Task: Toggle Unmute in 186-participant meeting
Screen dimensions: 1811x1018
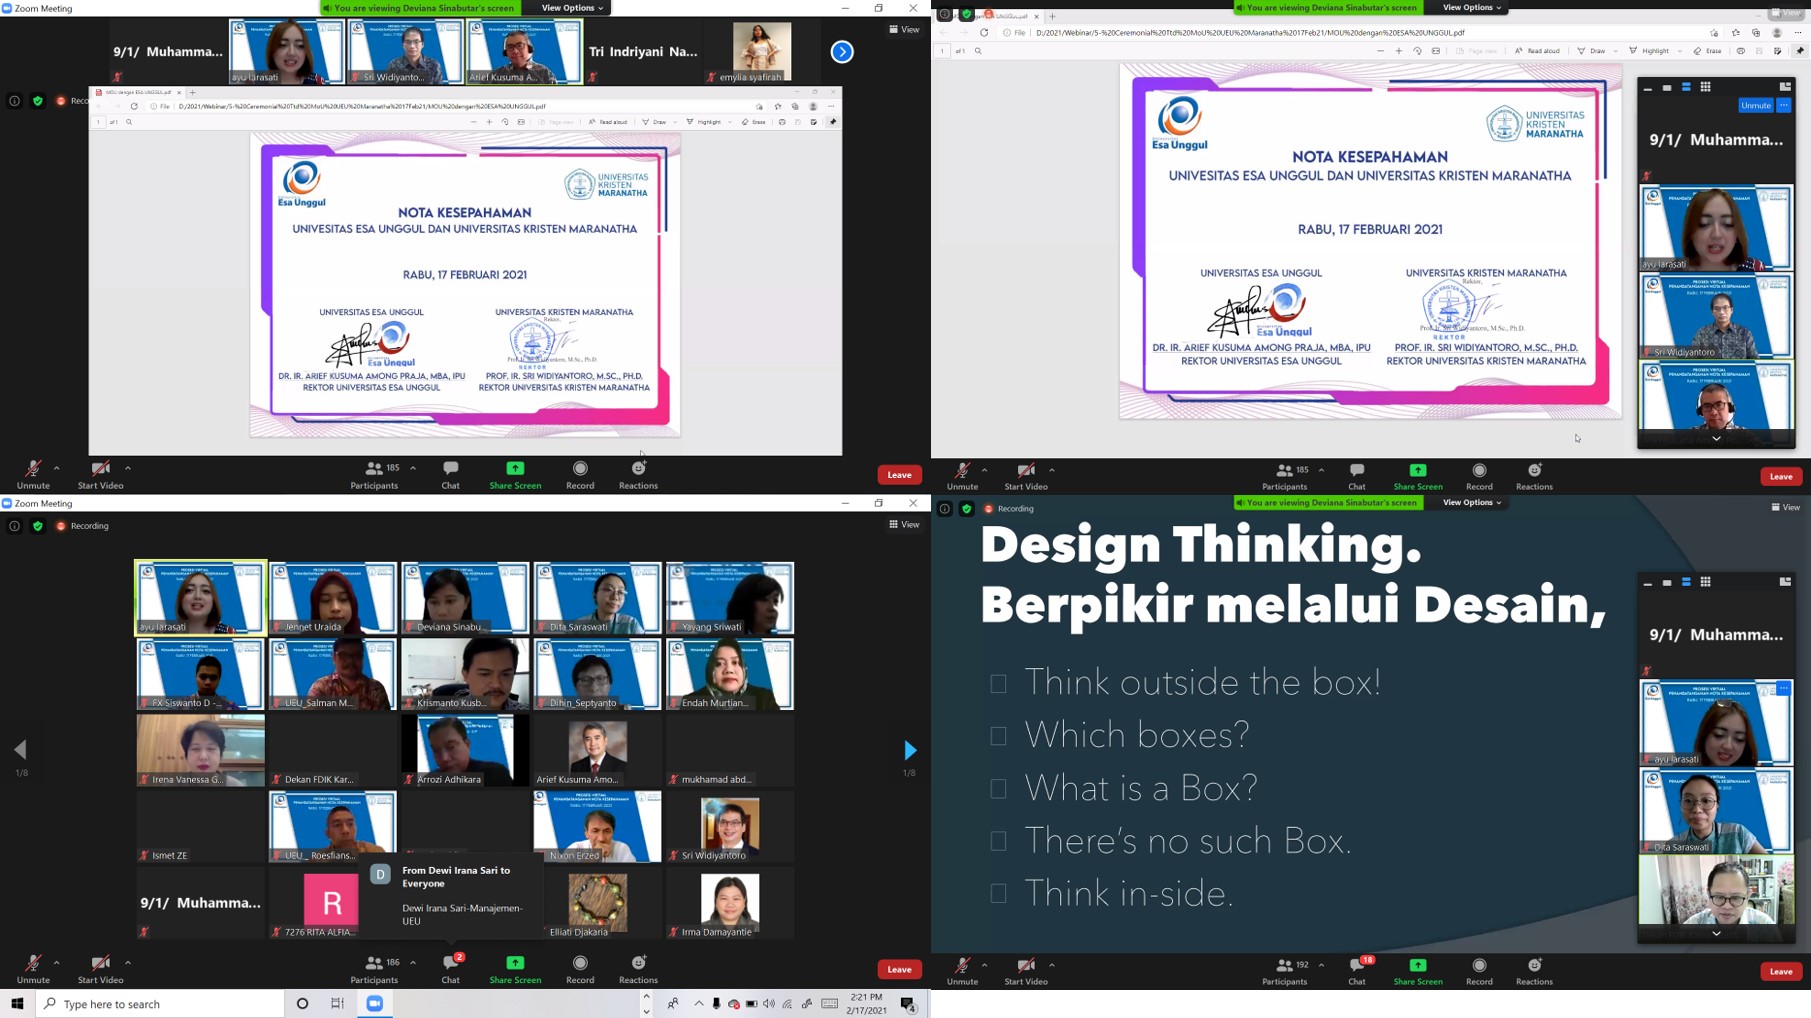Action: click(x=33, y=968)
